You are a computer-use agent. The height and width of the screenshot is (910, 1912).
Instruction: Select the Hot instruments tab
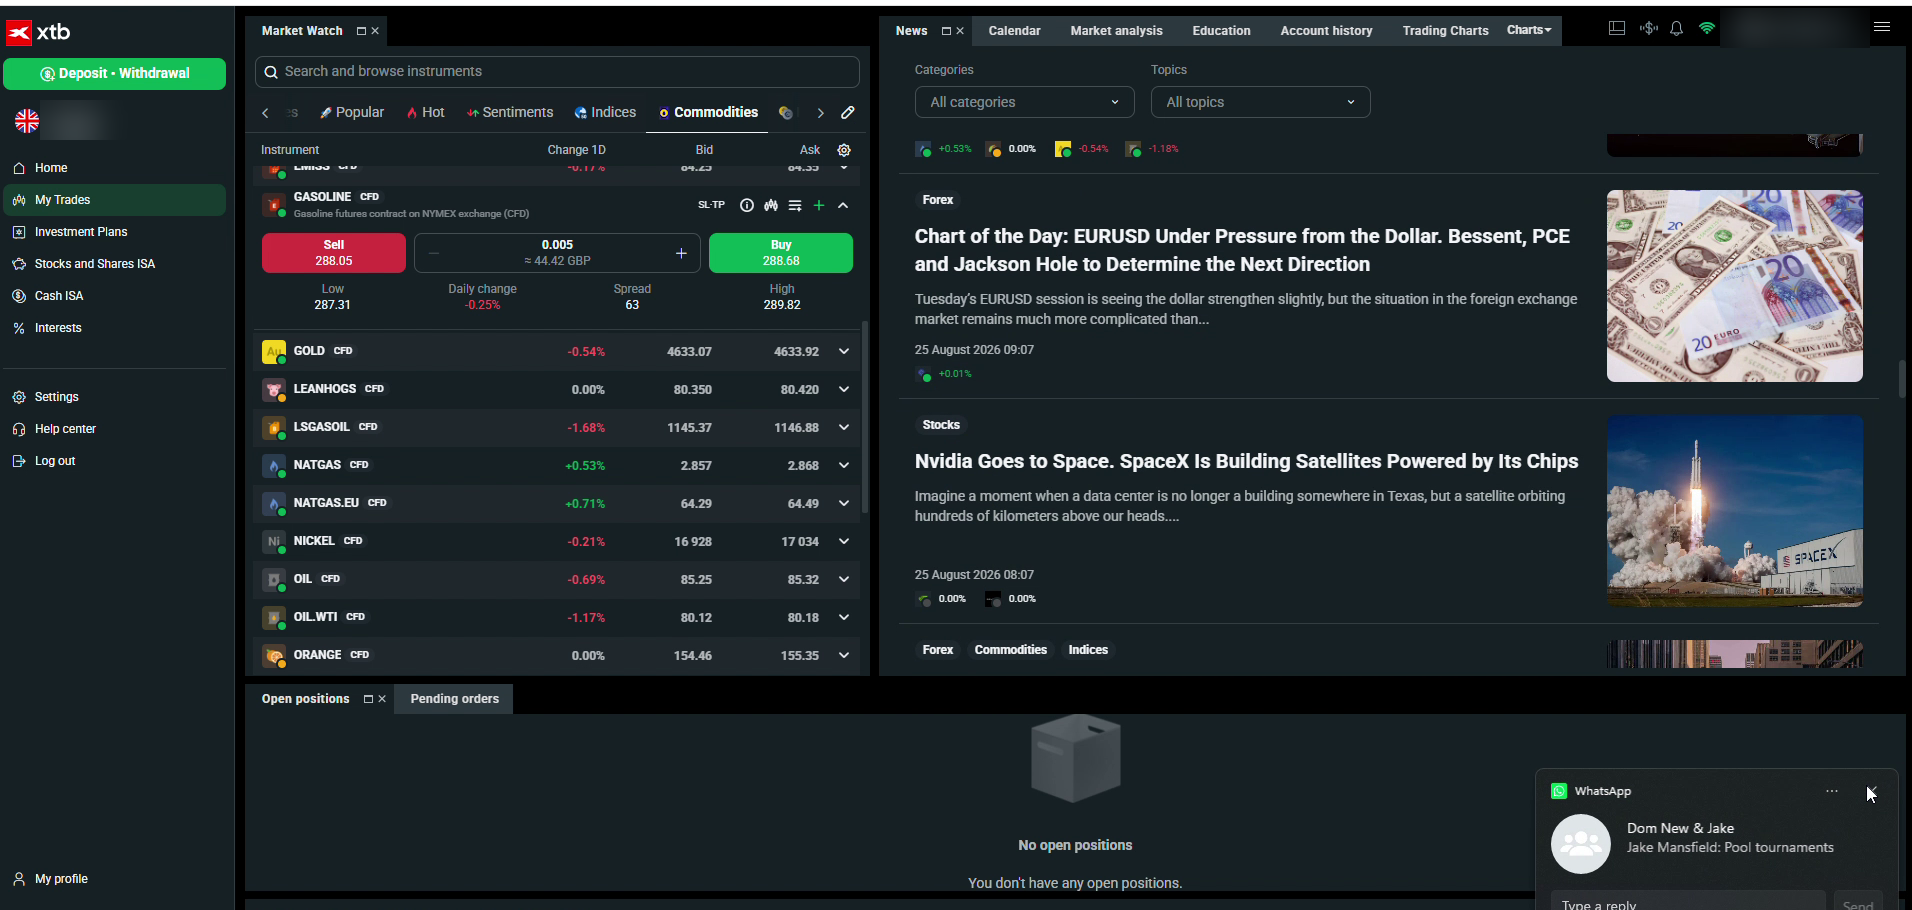tap(426, 113)
